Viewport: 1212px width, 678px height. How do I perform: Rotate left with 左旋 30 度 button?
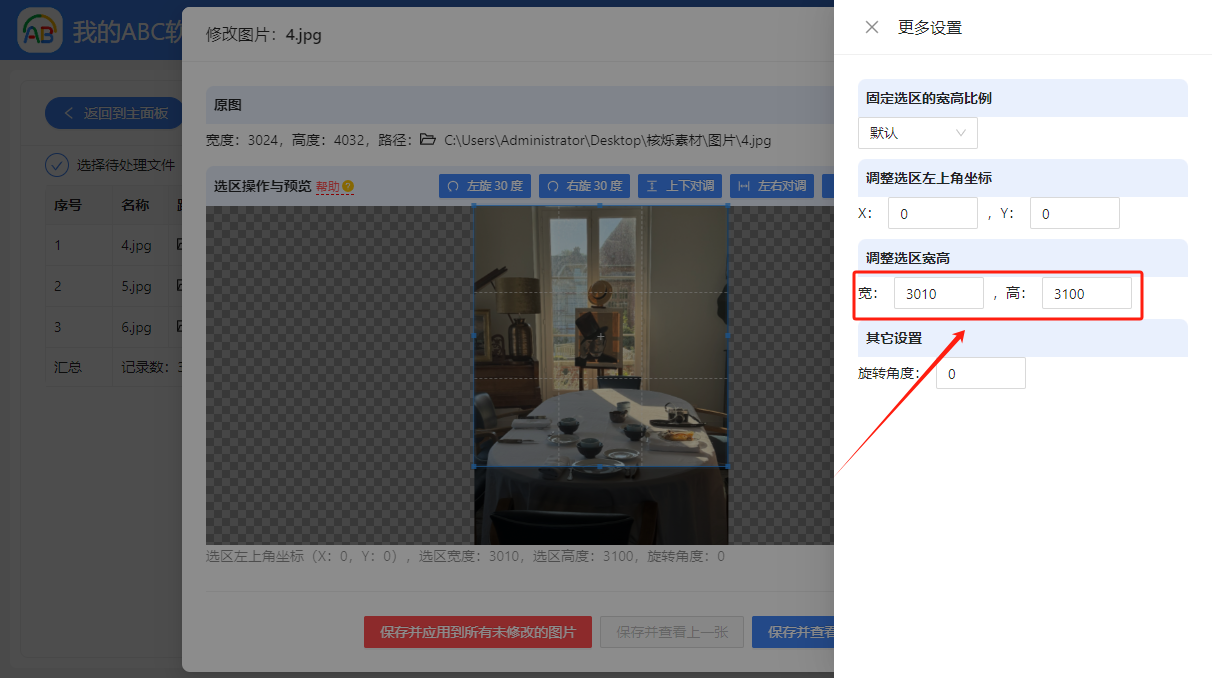point(485,186)
